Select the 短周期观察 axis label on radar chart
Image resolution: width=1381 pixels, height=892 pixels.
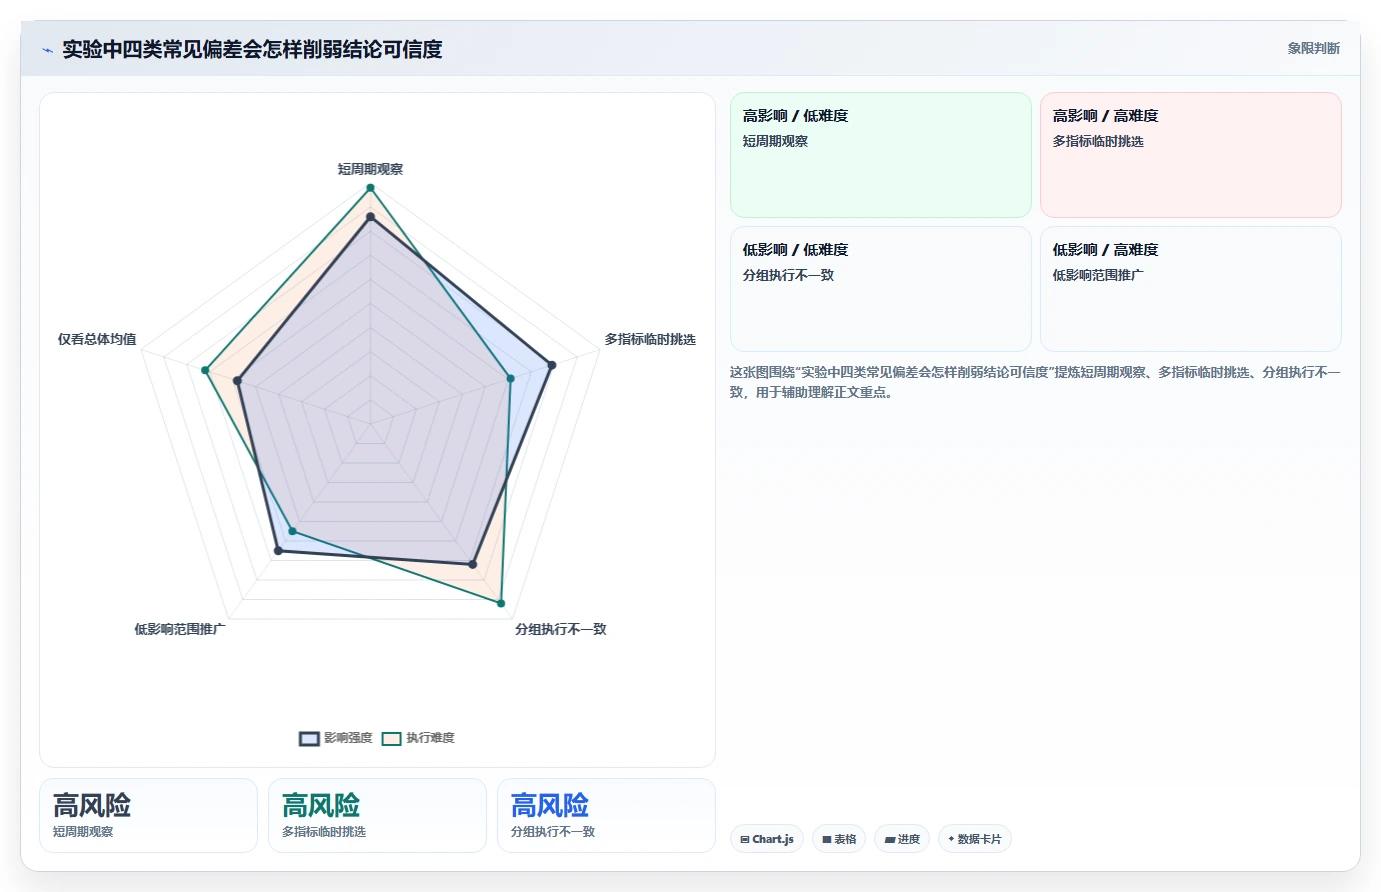pyautogui.click(x=370, y=169)
